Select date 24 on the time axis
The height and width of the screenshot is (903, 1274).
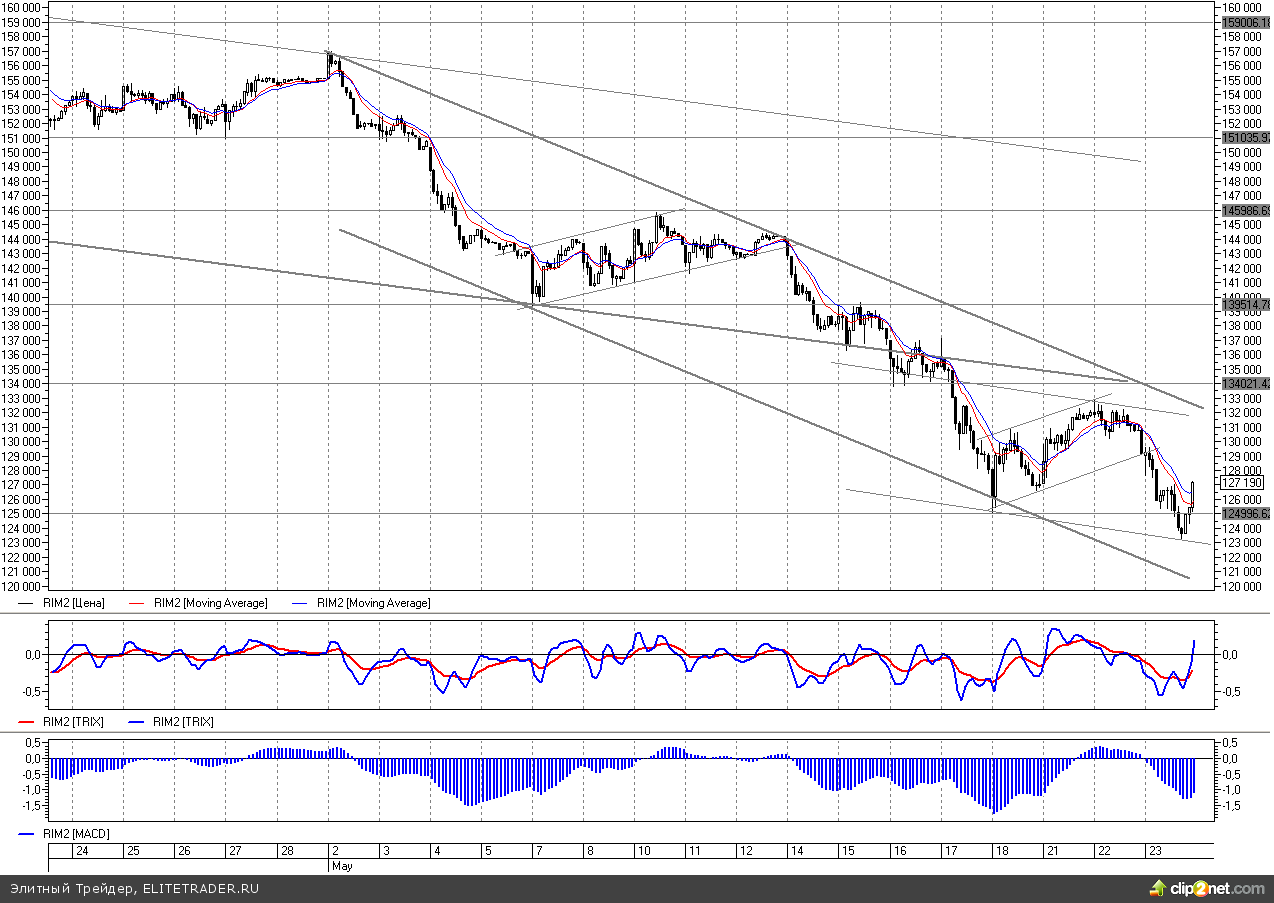point(82,851)
